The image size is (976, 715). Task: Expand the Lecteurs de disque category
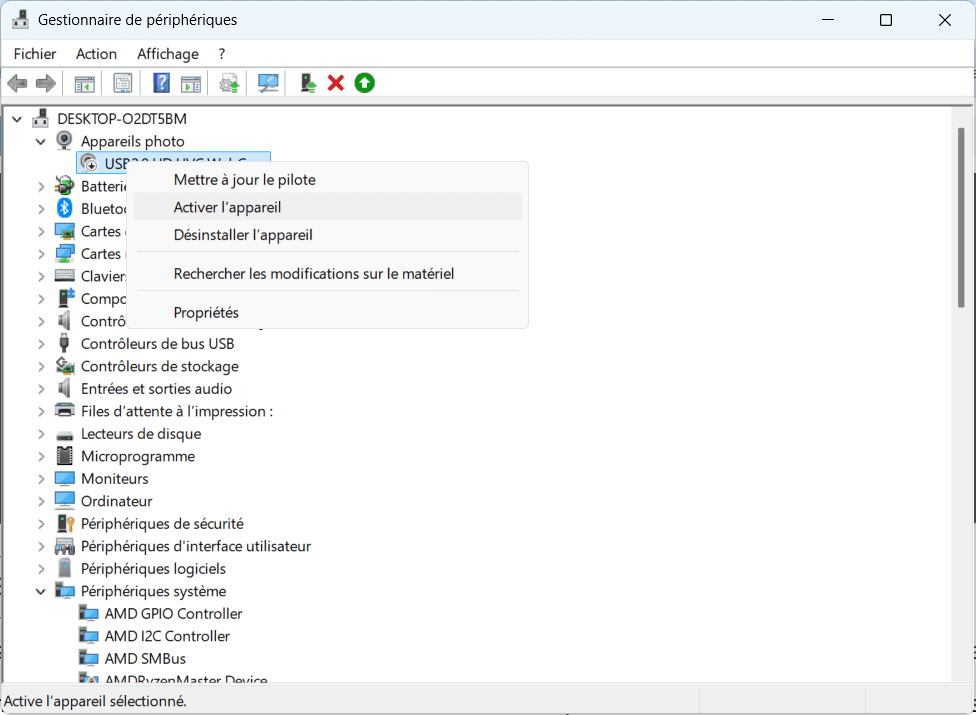tap(41, 434)
